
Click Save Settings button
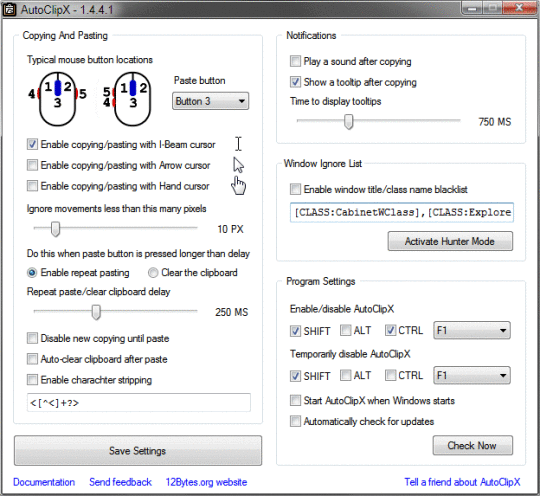point(138,451)
